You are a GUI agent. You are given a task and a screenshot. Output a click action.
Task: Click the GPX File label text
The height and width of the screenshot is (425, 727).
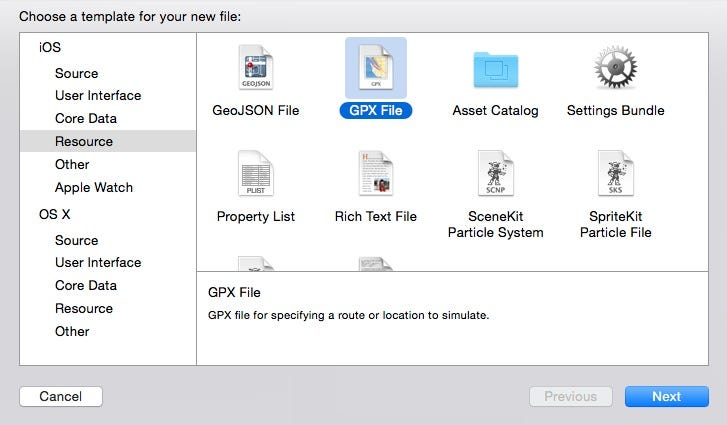coord(375,110)
